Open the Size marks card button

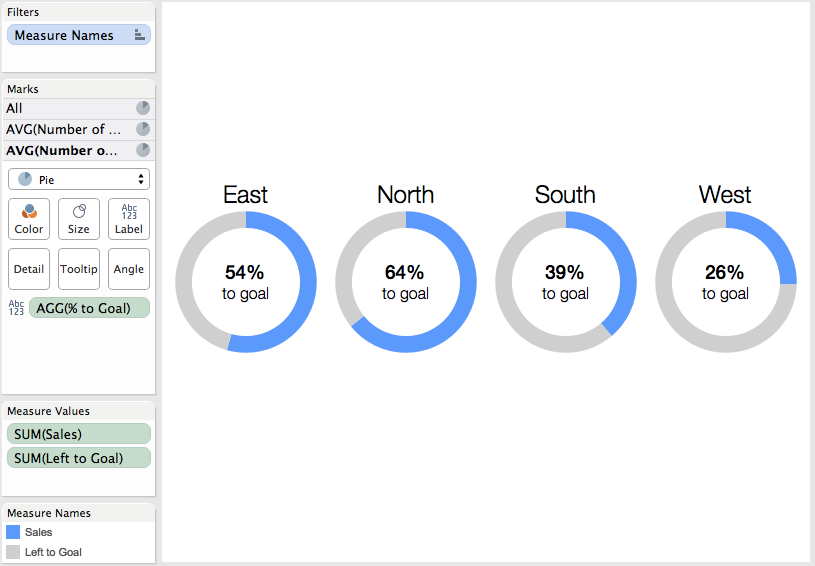78,219
